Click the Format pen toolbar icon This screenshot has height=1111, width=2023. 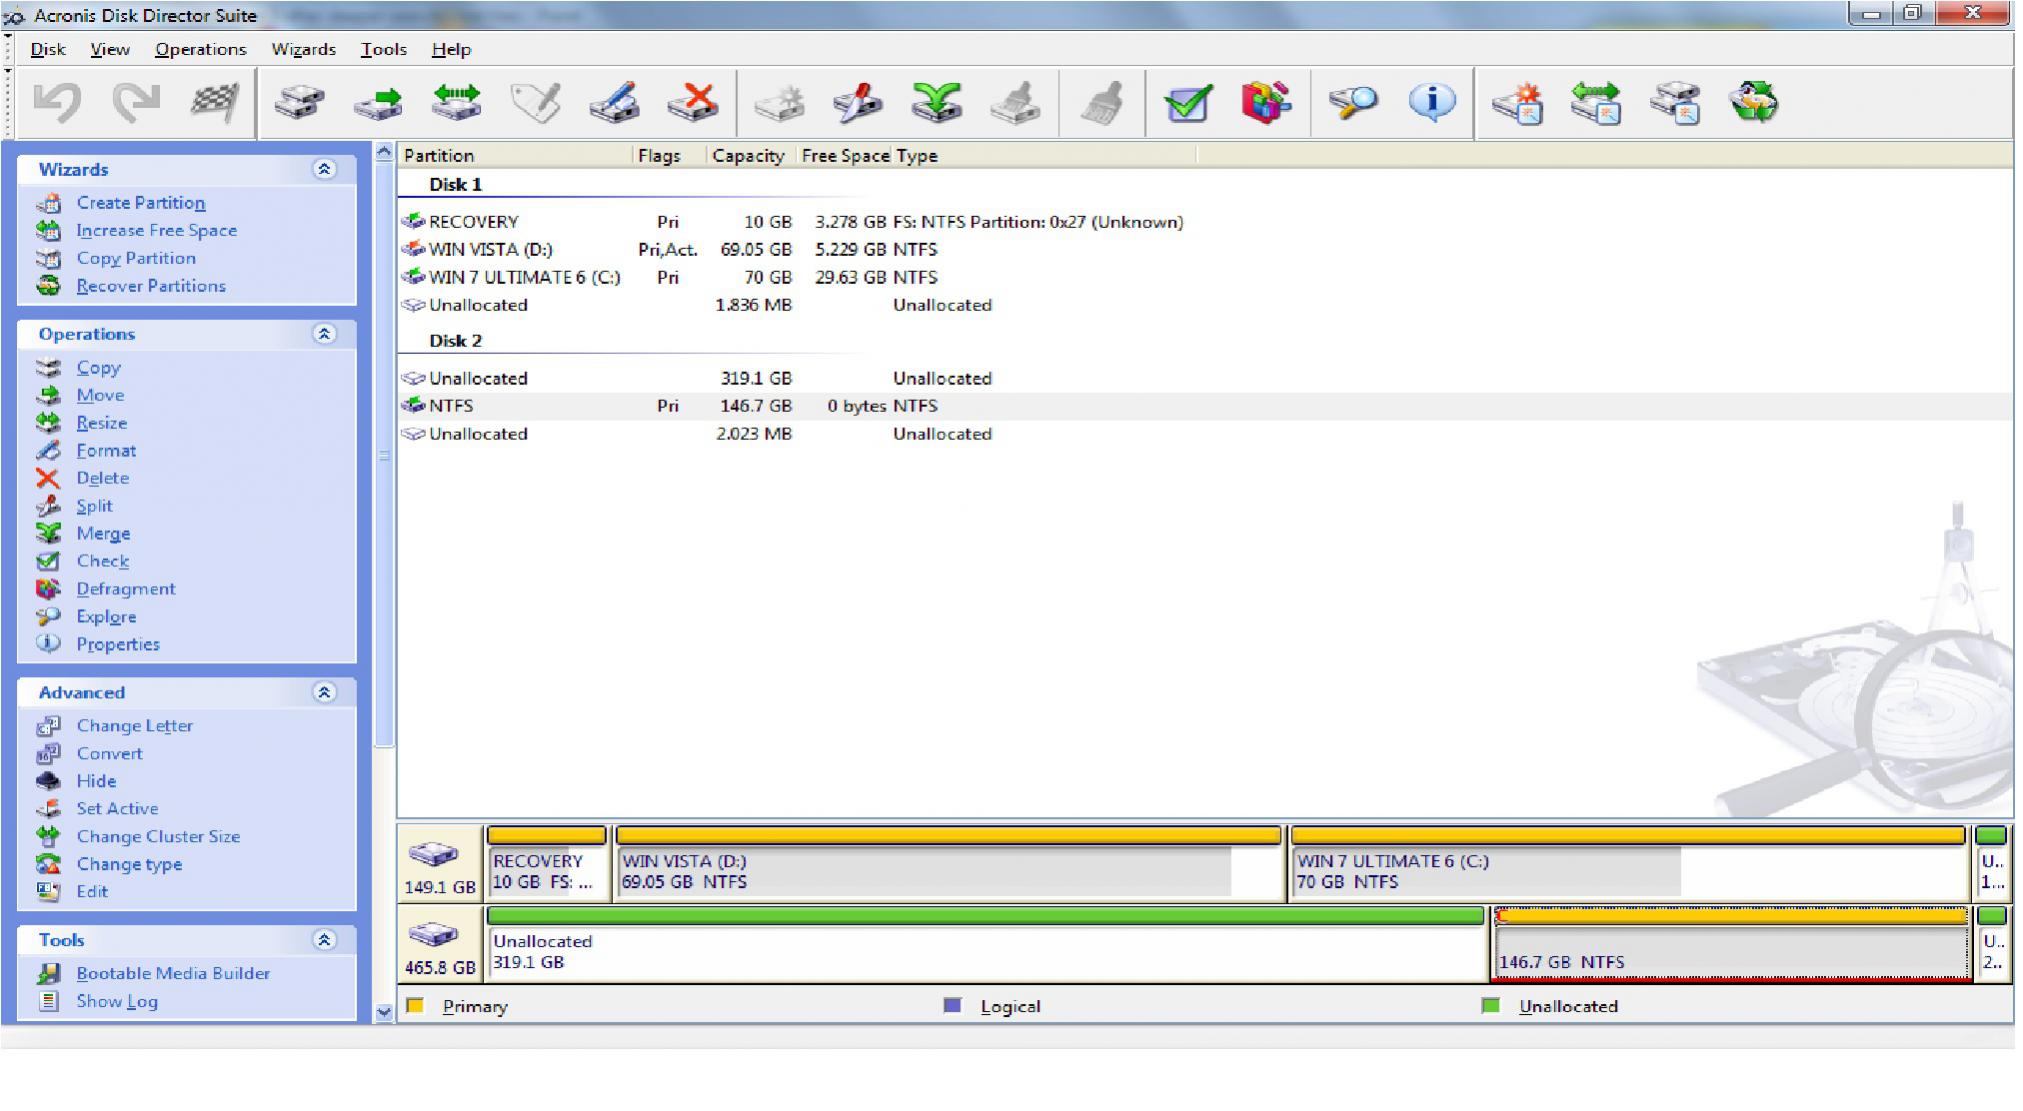point(614,102)
